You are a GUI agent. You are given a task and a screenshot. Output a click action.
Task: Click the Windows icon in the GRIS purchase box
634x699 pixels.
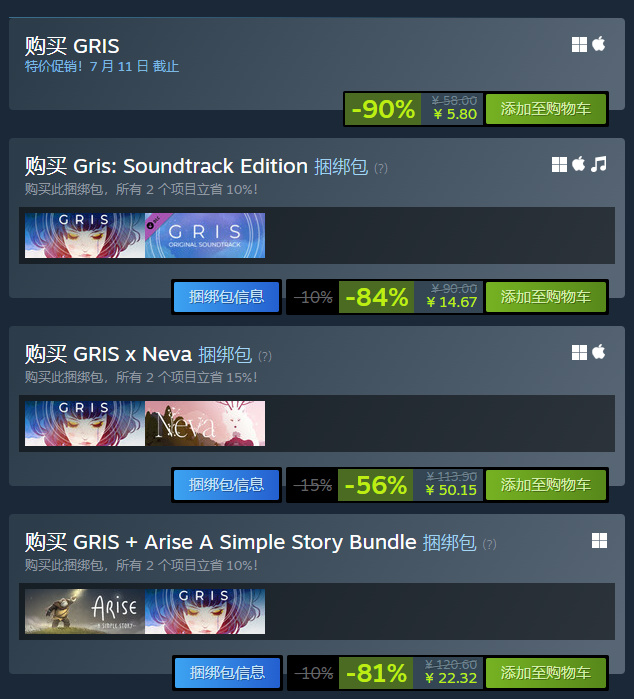pos(579,45)
